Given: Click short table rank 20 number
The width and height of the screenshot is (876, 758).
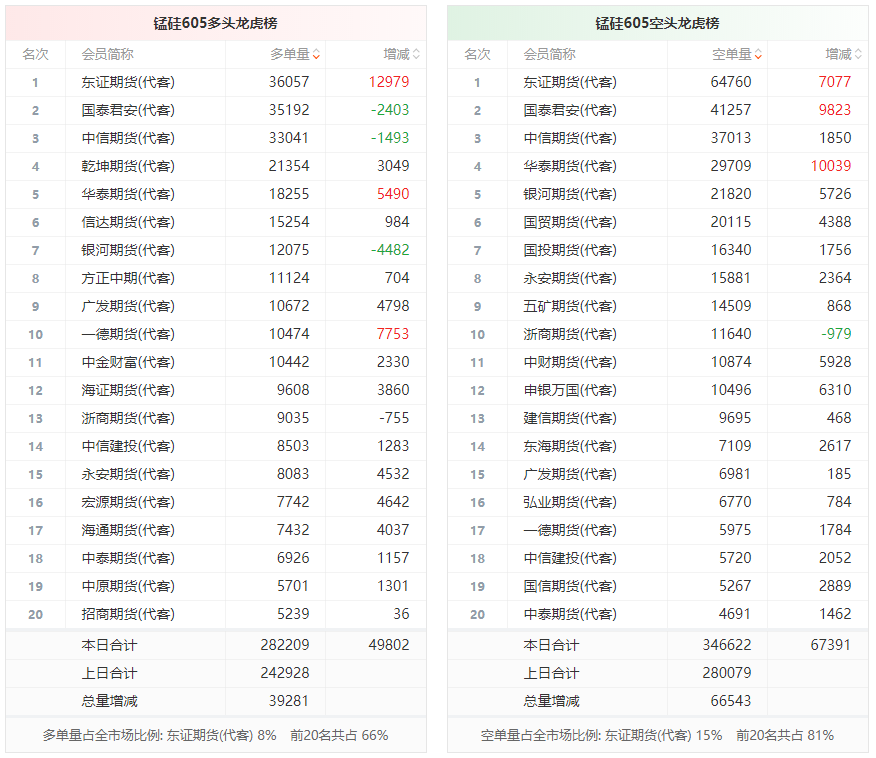Looking at the screenshot, I should pyautogui.click(x=477, y=614).
